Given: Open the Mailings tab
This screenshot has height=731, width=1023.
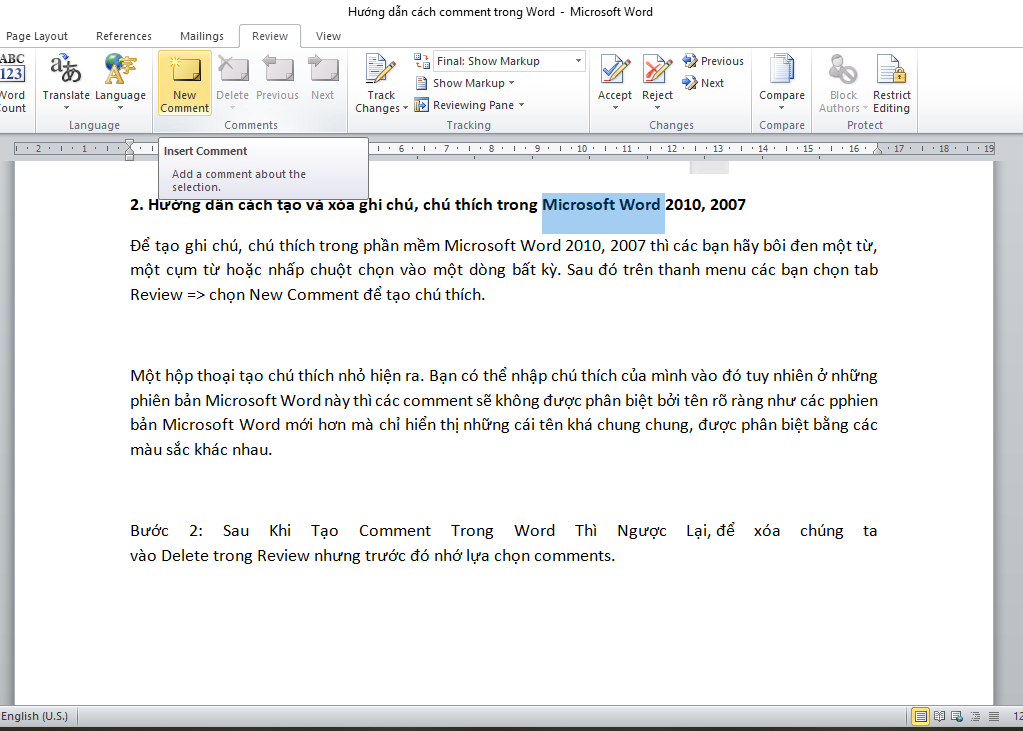Looking at the screenshot, I should [x=201, y=36].
